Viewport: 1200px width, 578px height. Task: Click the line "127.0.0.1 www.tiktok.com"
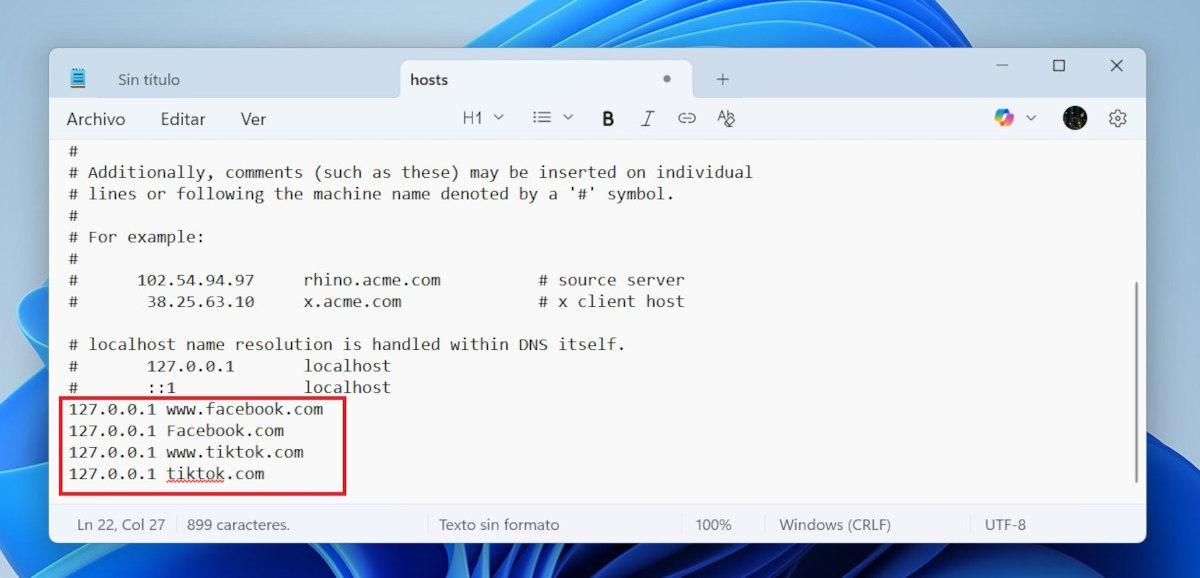pyautogui.click(x=186, y=452)
